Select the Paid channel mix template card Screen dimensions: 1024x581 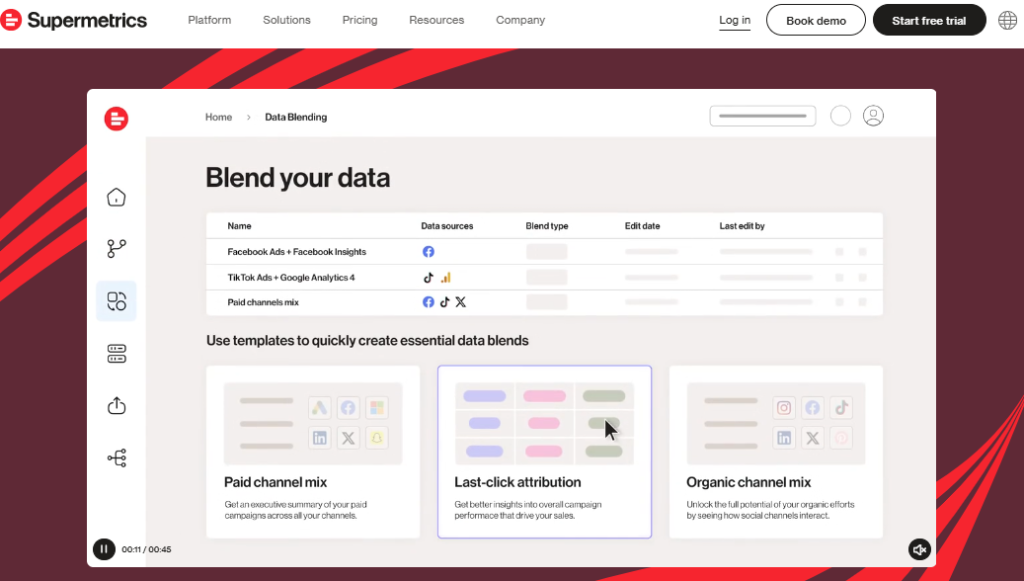pyautogui.click(x=313, y=452)
